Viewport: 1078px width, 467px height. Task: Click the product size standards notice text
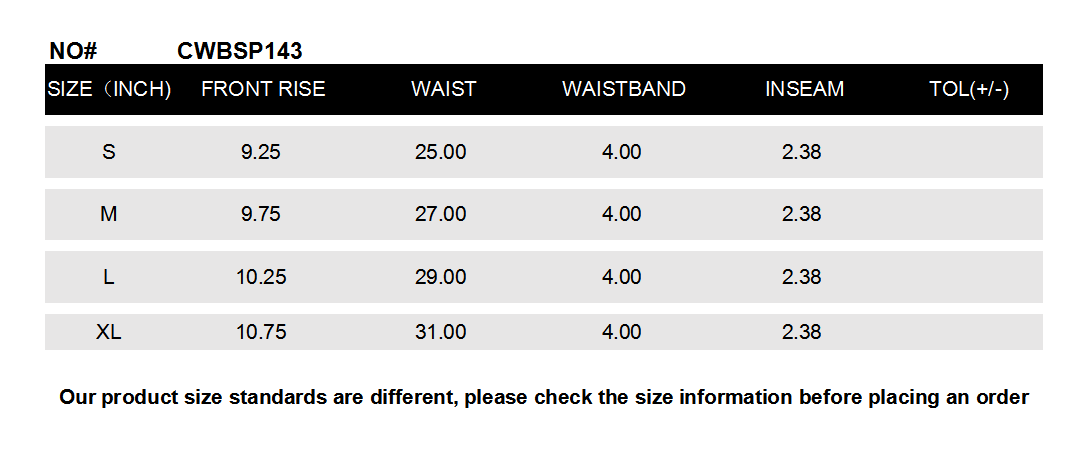pos(544,397)
